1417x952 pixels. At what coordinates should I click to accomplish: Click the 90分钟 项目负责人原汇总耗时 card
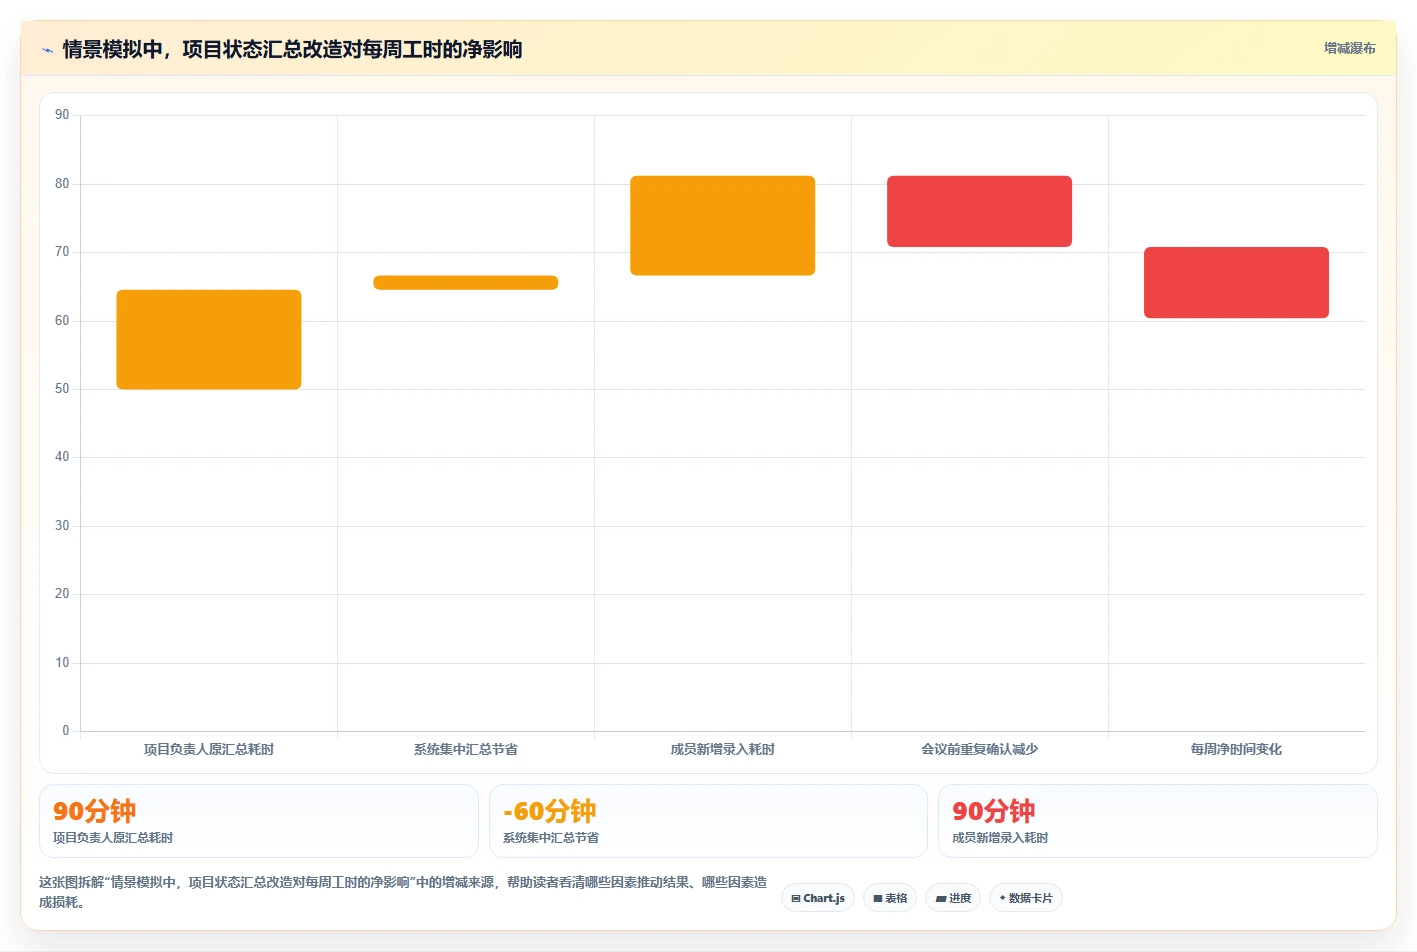coord(259,821)
